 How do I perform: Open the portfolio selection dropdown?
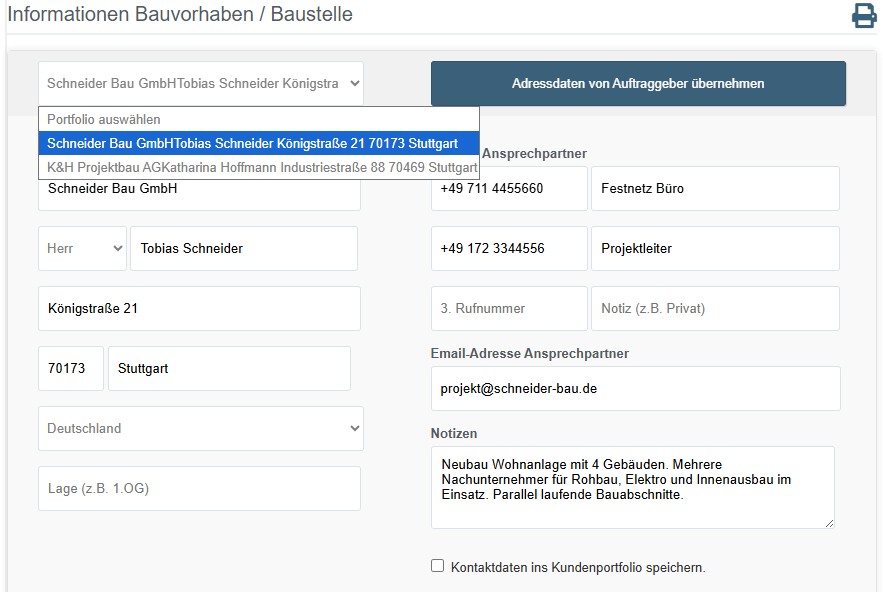click(201, 84)
